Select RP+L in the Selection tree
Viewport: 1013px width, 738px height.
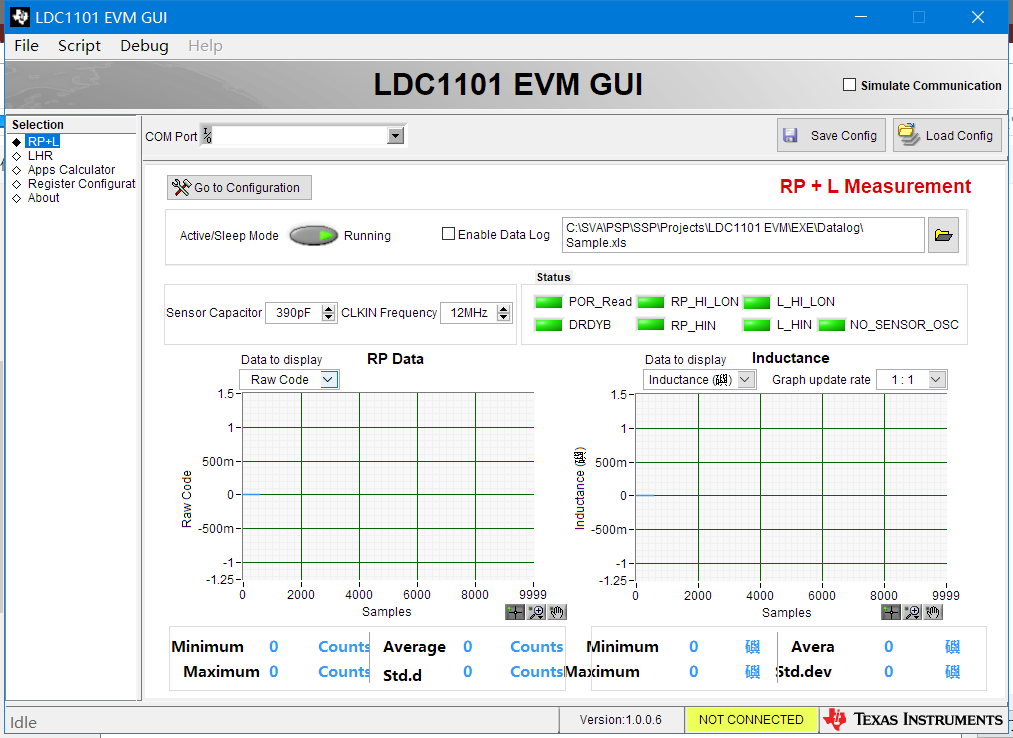click(x=43, y=142)
